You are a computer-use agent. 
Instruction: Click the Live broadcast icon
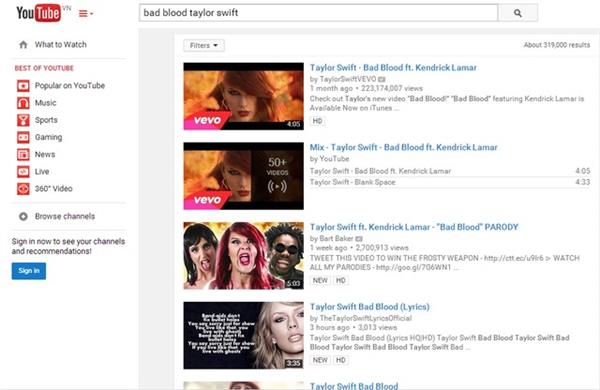23,171
